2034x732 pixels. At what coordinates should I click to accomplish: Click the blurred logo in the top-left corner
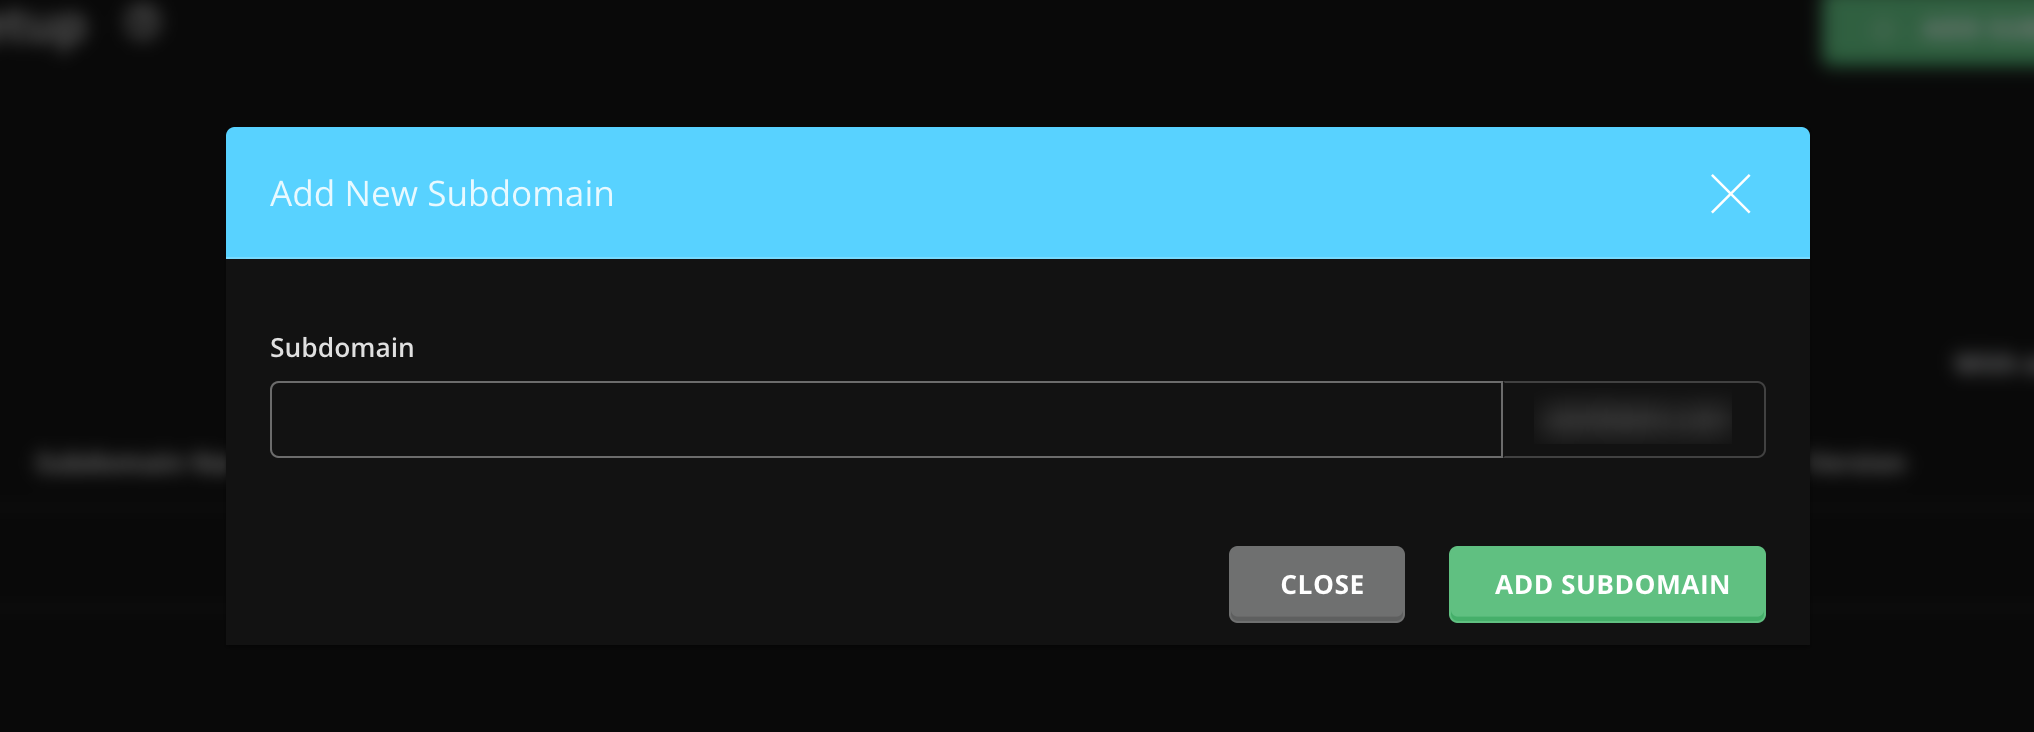45,27
